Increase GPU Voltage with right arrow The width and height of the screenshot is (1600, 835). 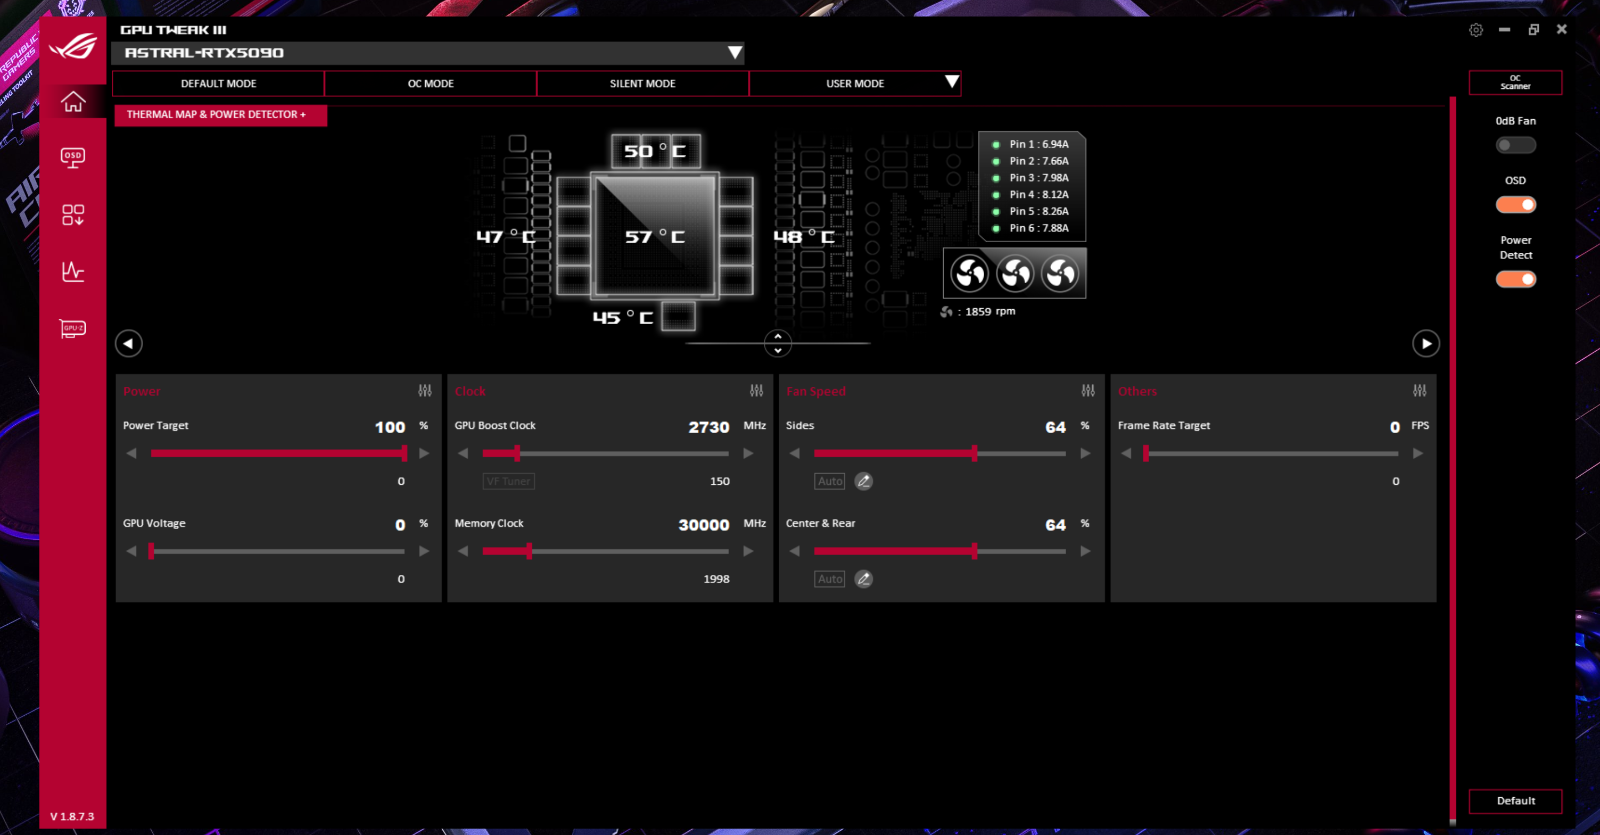coord(424,551)
